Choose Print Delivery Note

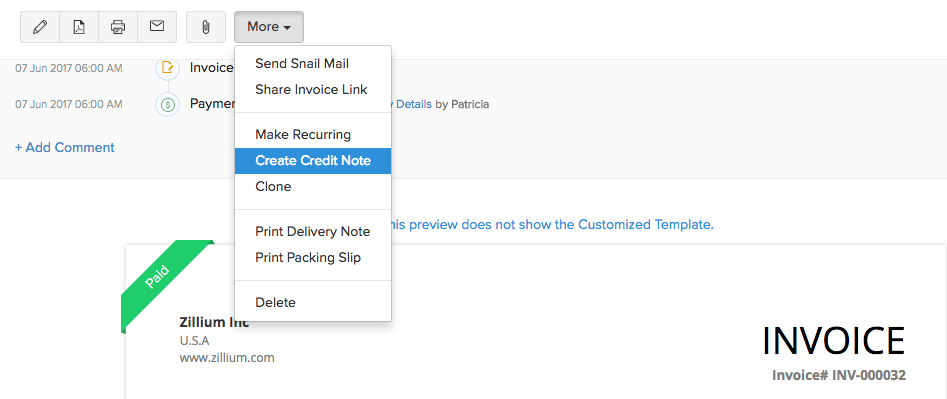[313, 232]
